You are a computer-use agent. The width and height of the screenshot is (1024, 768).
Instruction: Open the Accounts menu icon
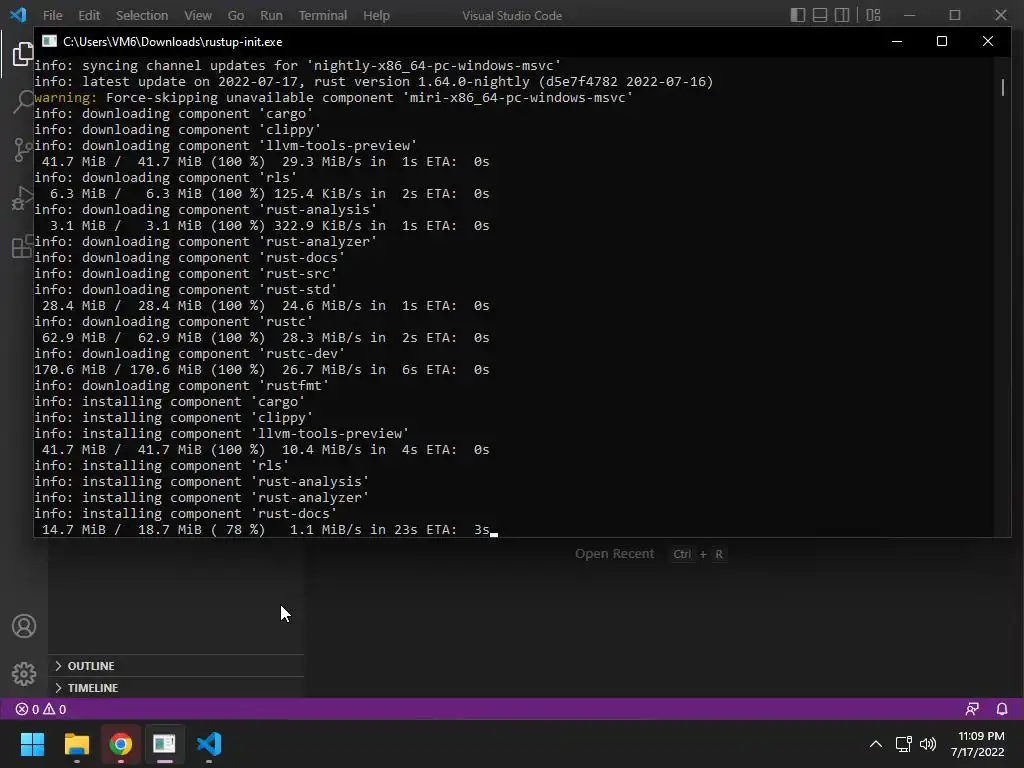[24, 626]
